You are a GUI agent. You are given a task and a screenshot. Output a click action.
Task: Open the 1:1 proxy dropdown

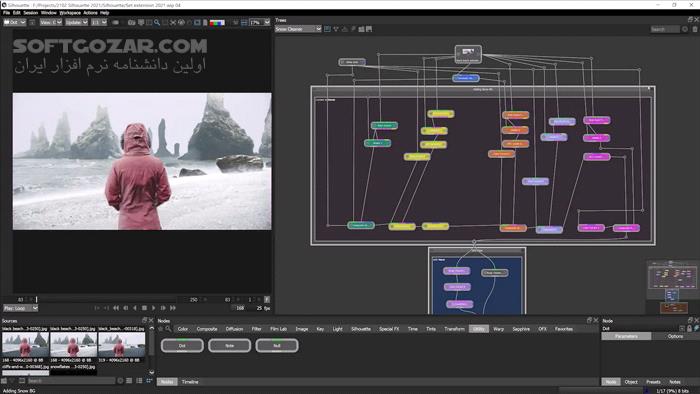click(x=99, y=22)
